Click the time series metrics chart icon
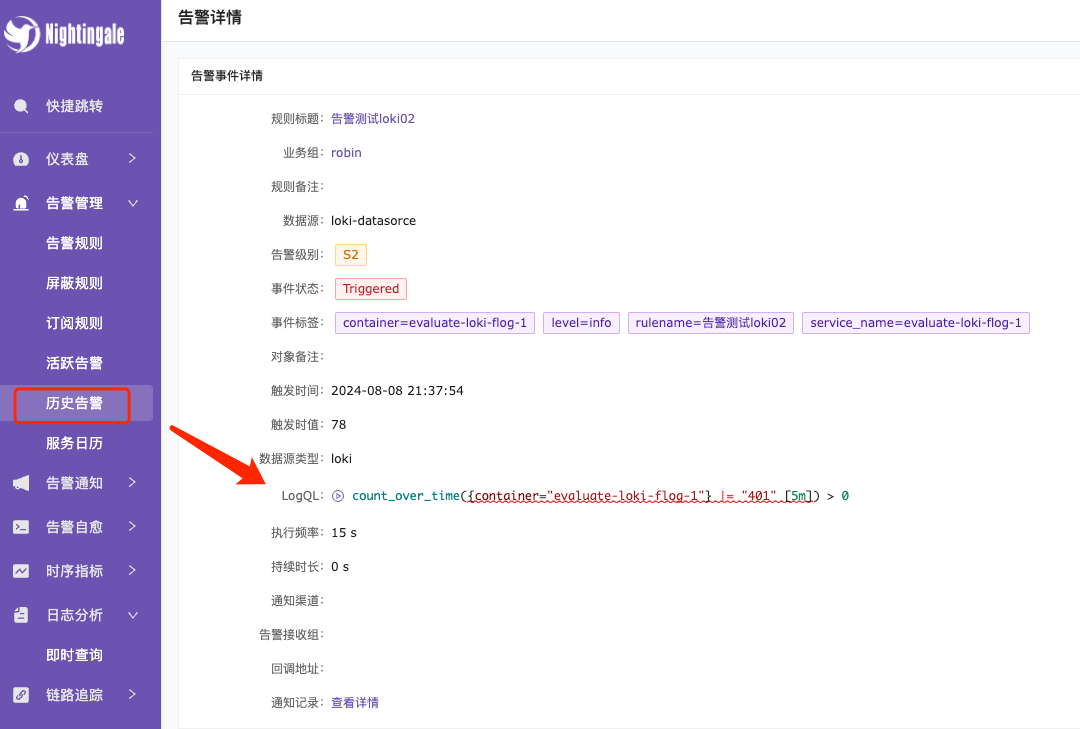Viewport: 1080px width, 729px height. click(21, 571)
